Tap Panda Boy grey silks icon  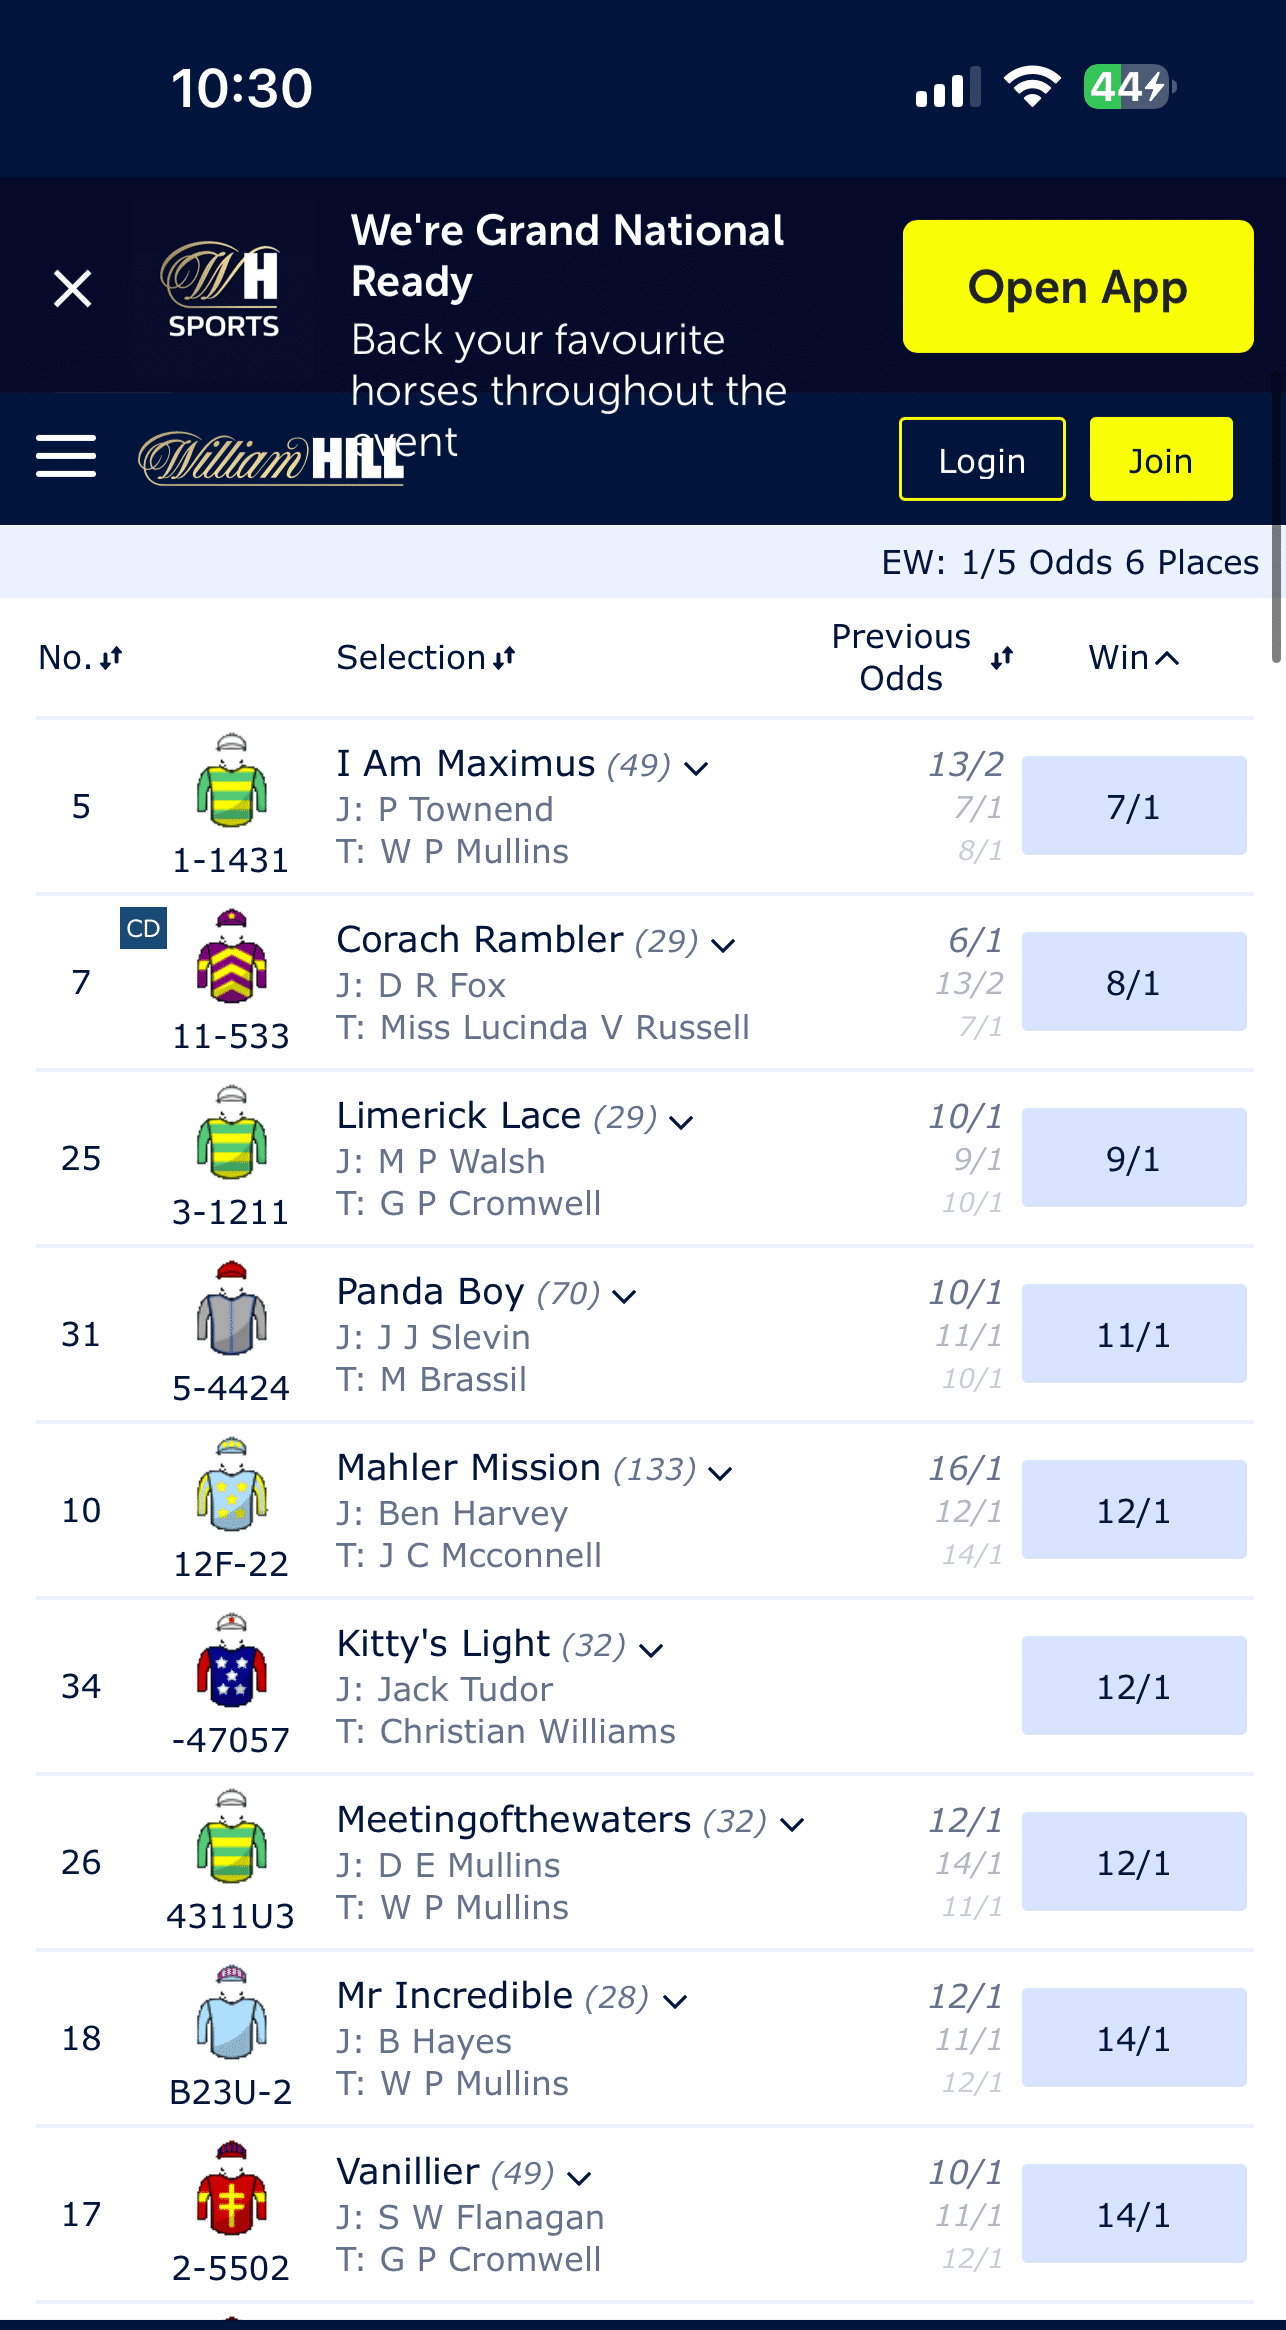[231, 1308]
